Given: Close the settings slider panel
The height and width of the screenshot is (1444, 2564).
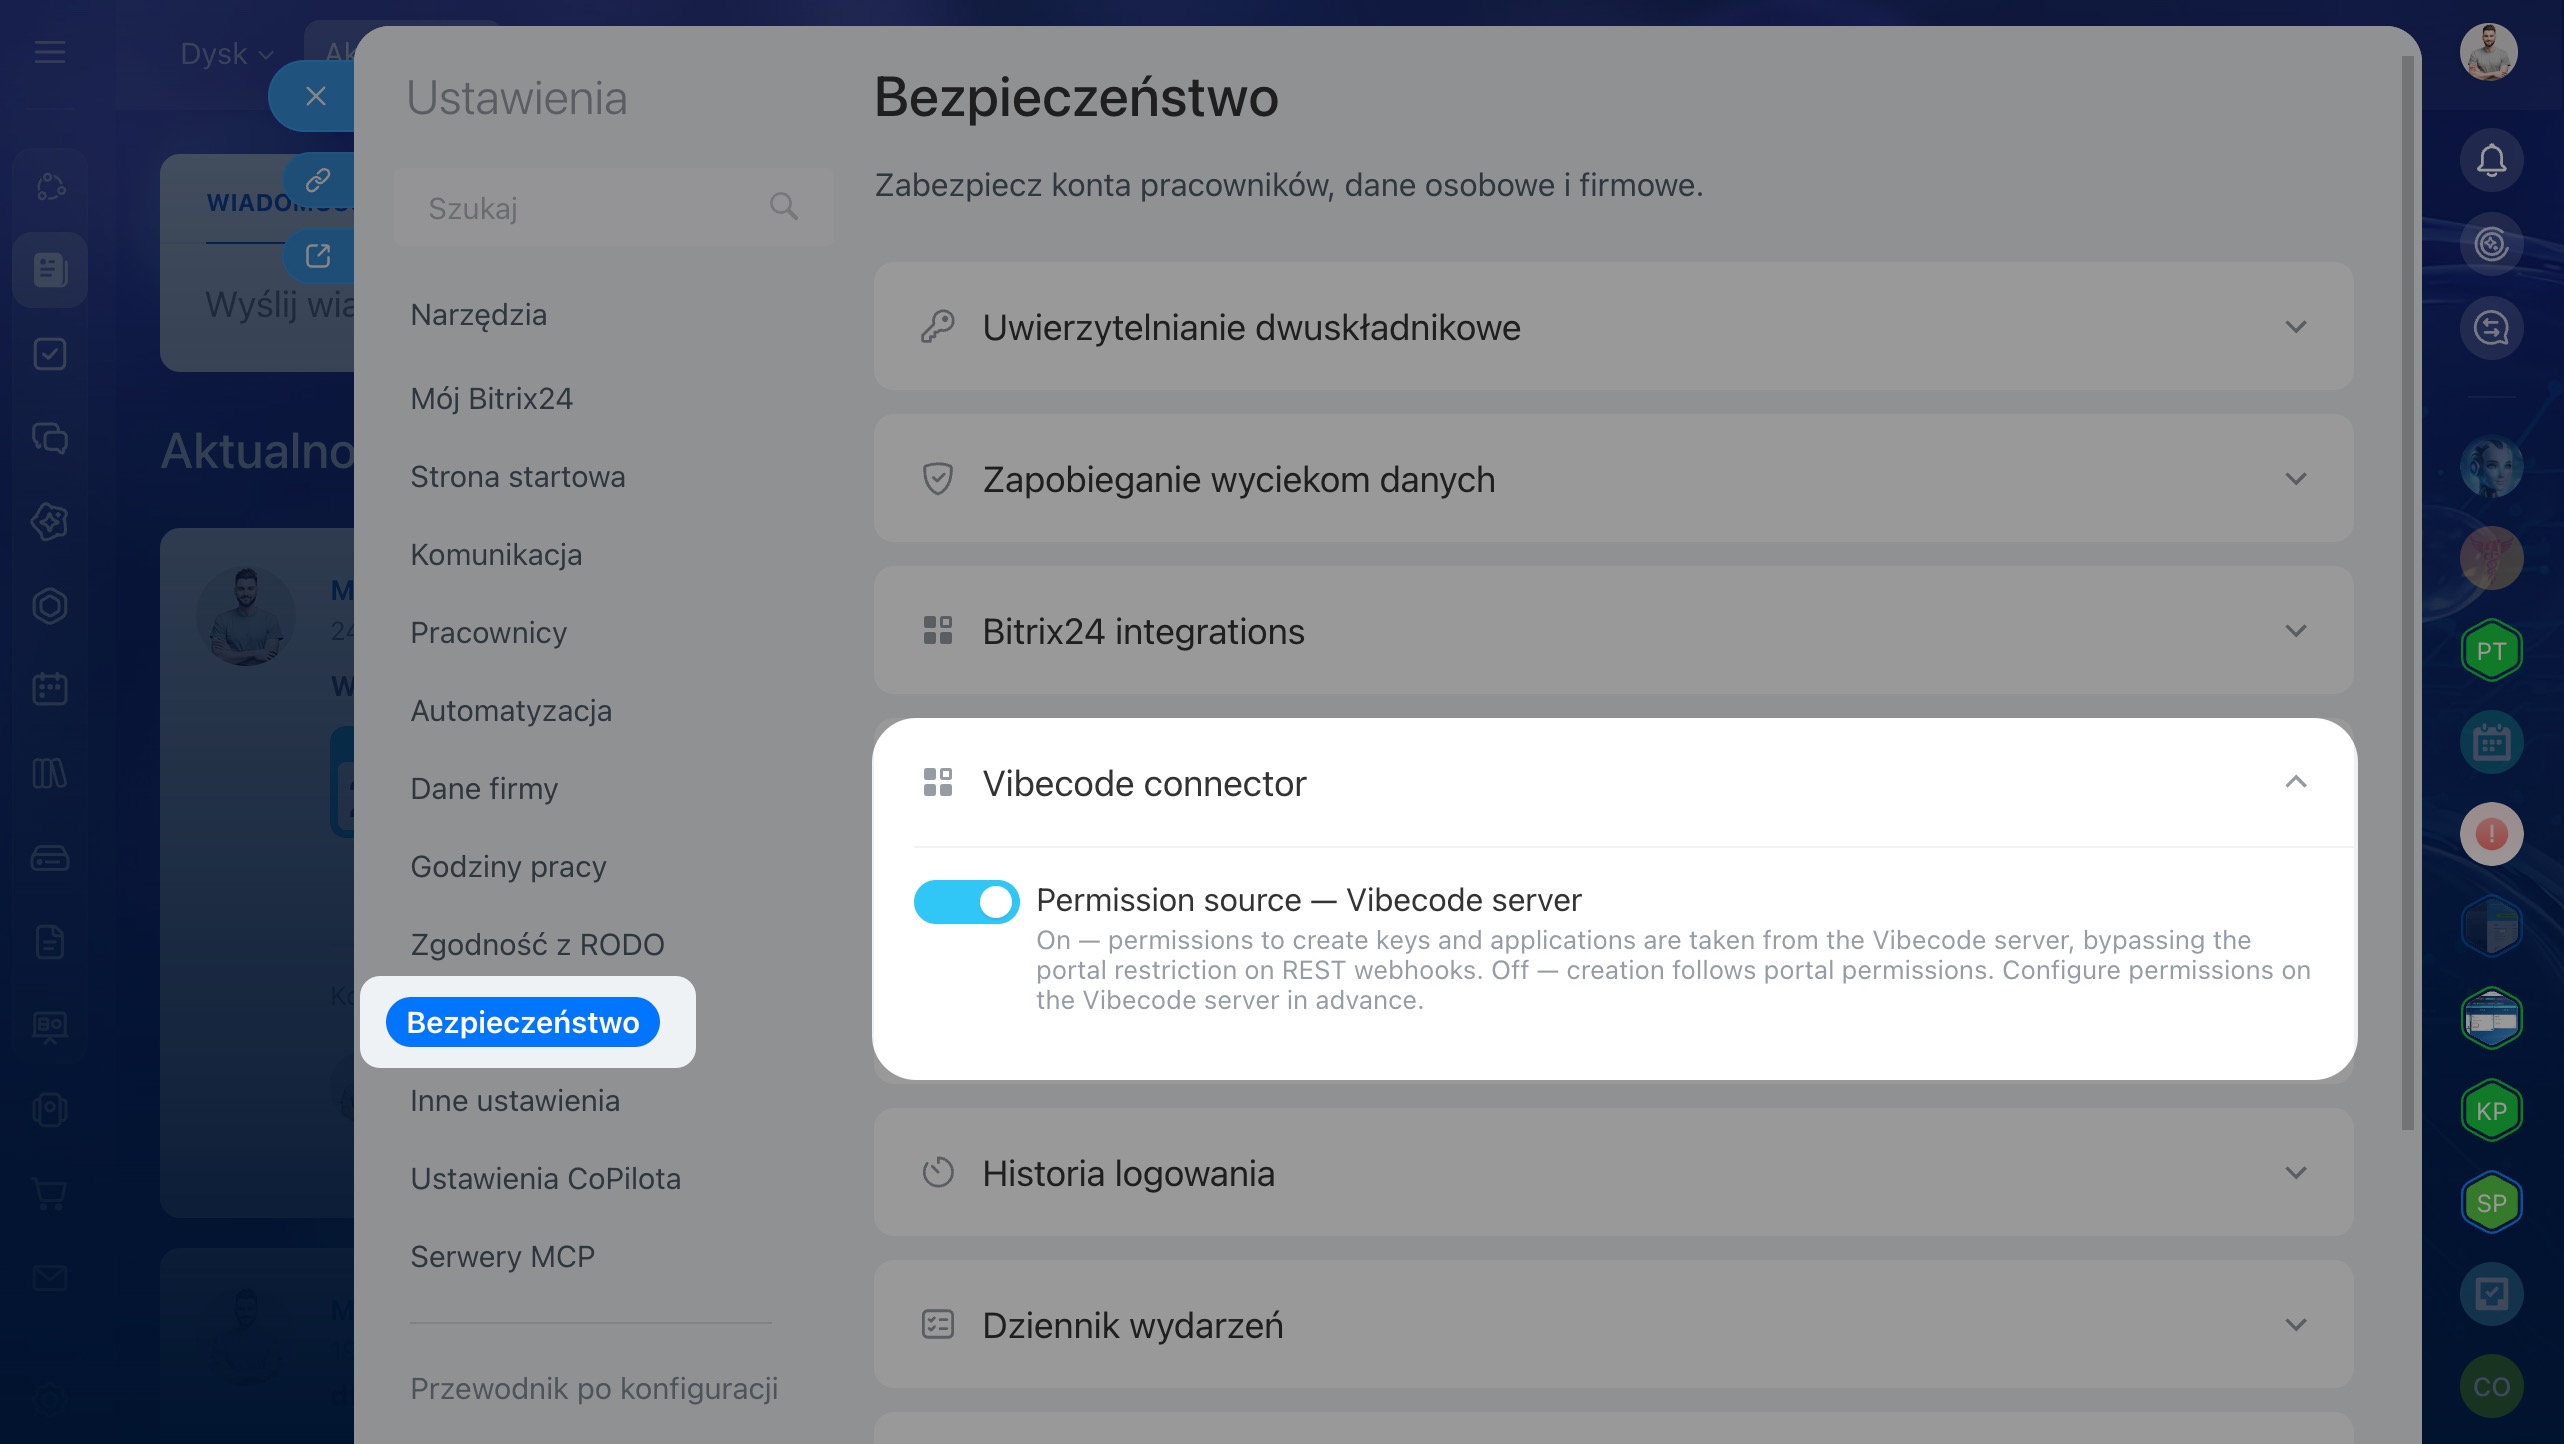Looking at the screenshot, I should tap(316, 96).
